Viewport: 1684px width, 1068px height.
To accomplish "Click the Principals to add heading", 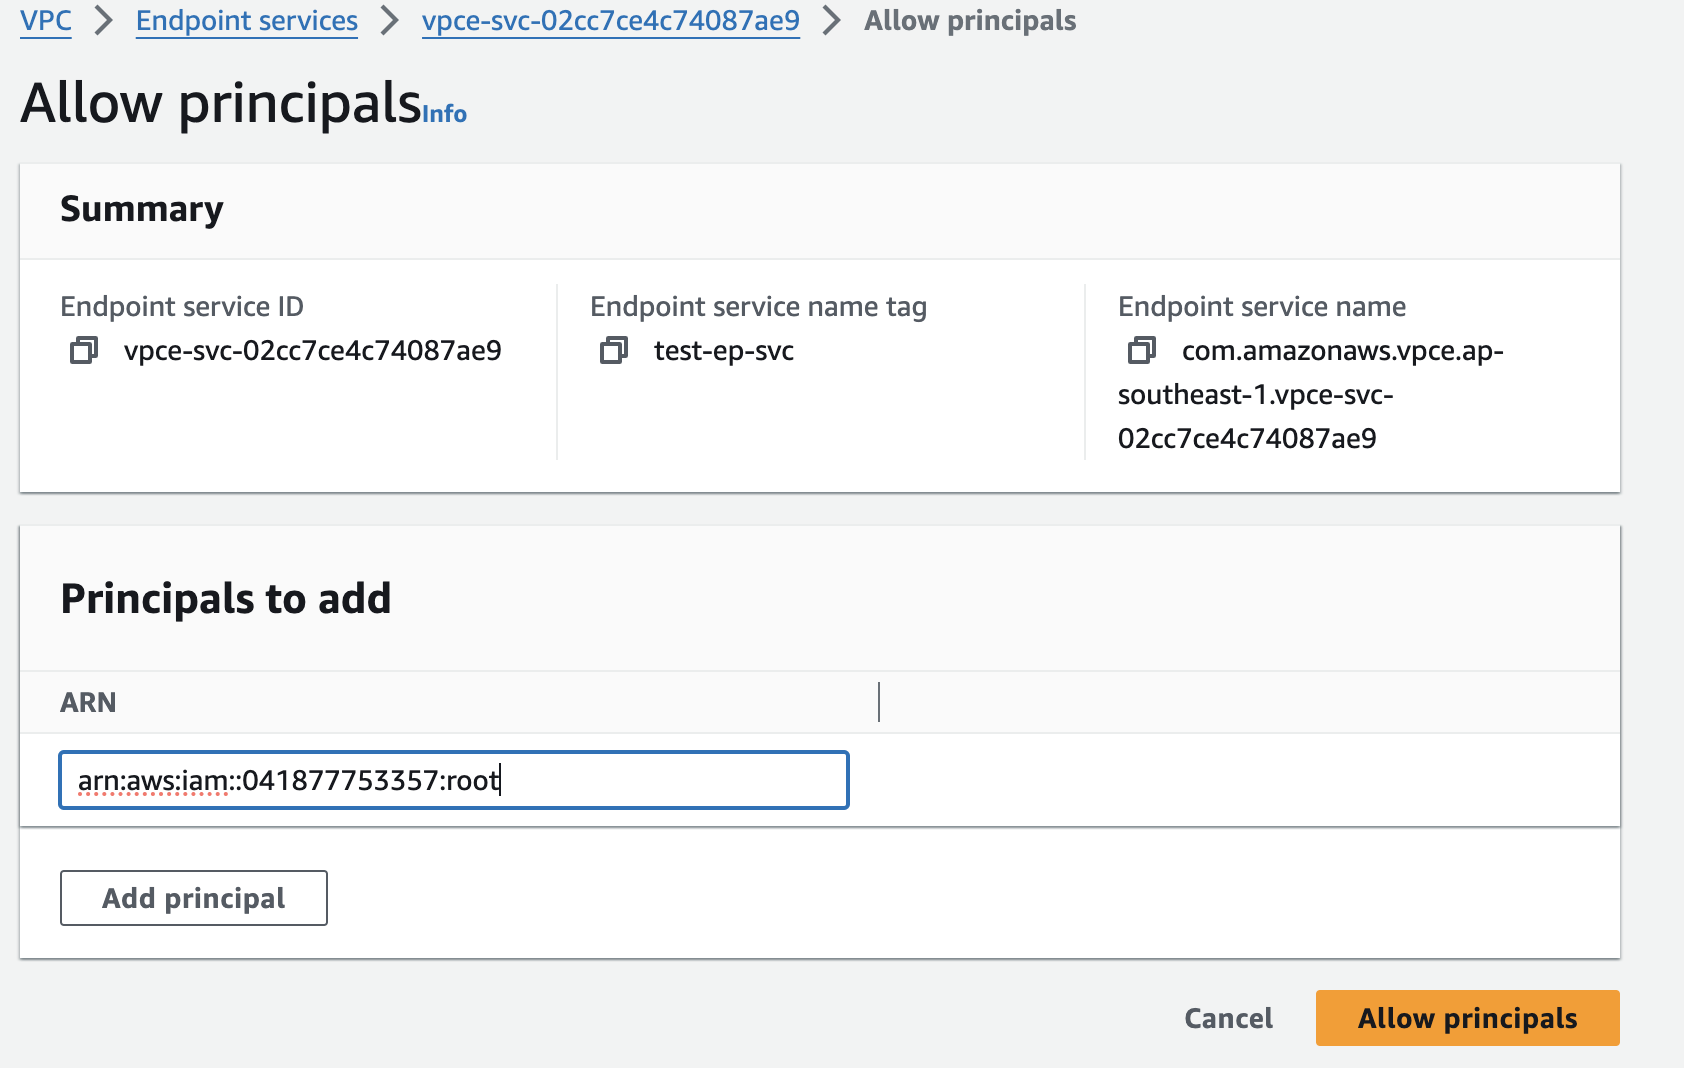I will pos(226,598).
